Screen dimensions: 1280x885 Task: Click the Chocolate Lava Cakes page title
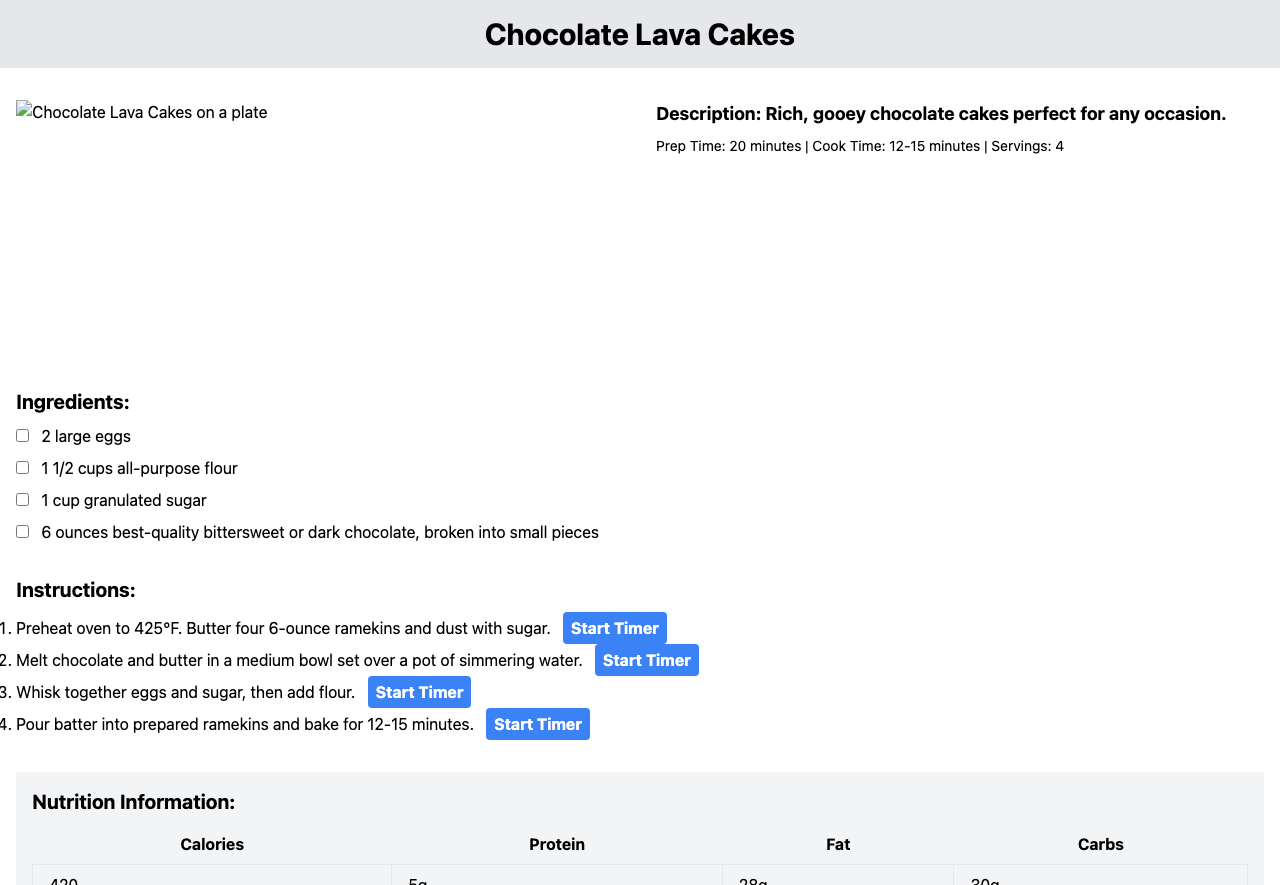tap(640, 34)
